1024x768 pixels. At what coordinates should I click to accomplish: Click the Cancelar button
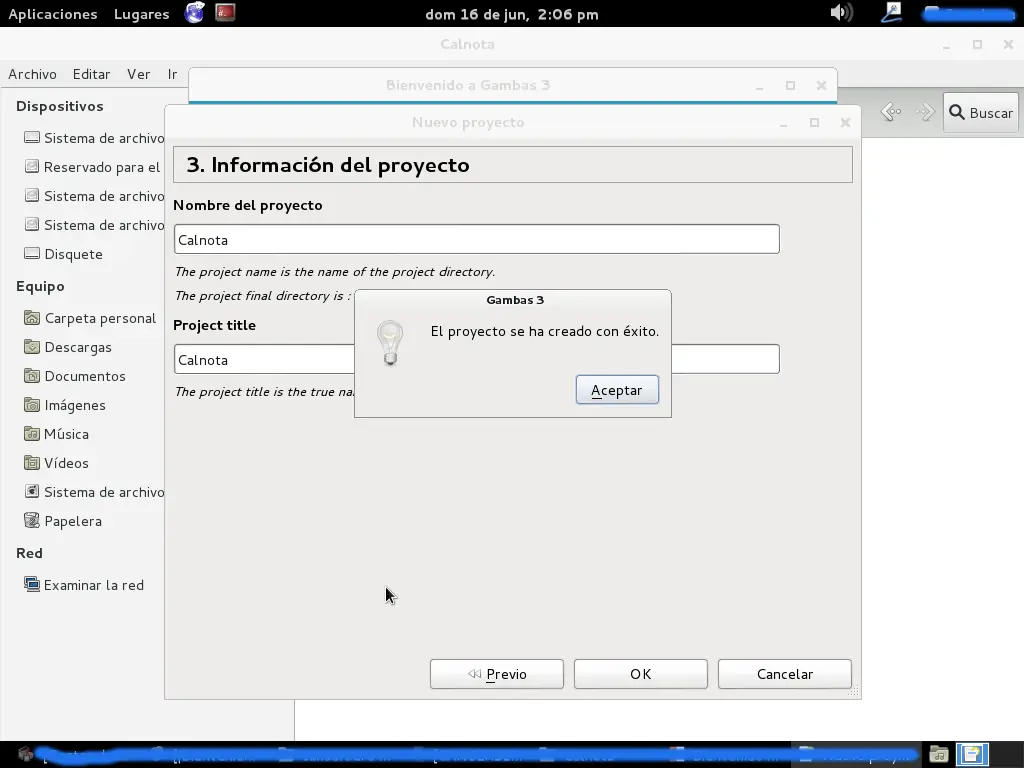(784, 674)
